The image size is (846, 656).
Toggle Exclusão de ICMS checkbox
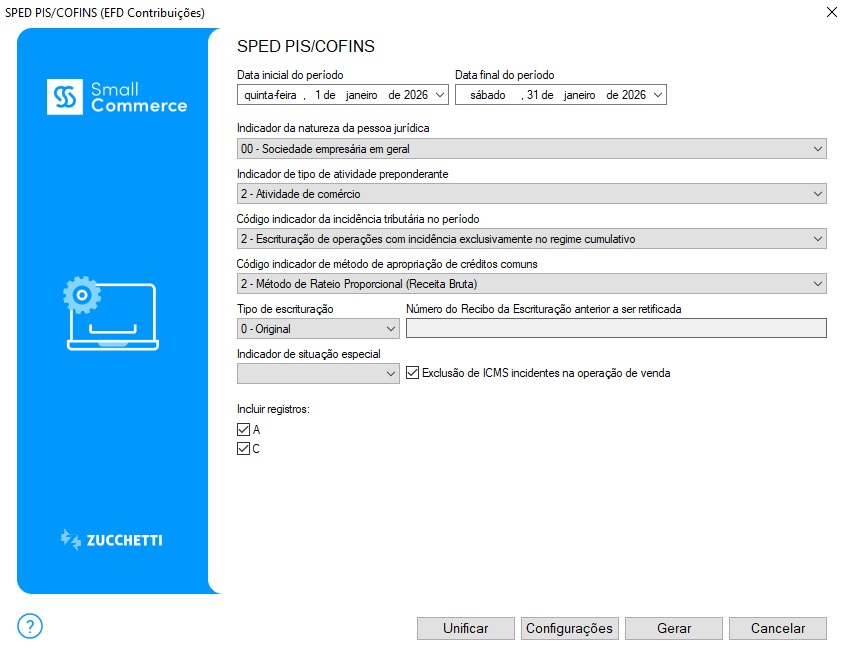pos(415,374)
